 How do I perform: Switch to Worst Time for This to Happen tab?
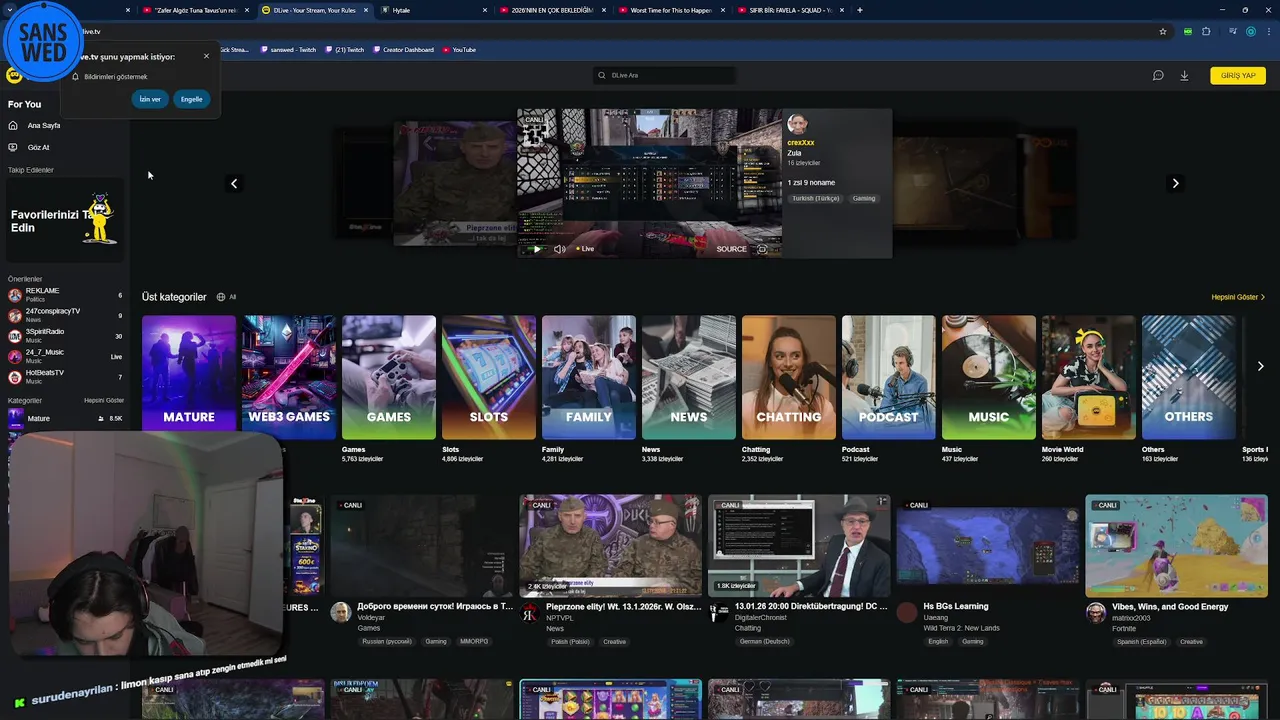click(671, 10)
